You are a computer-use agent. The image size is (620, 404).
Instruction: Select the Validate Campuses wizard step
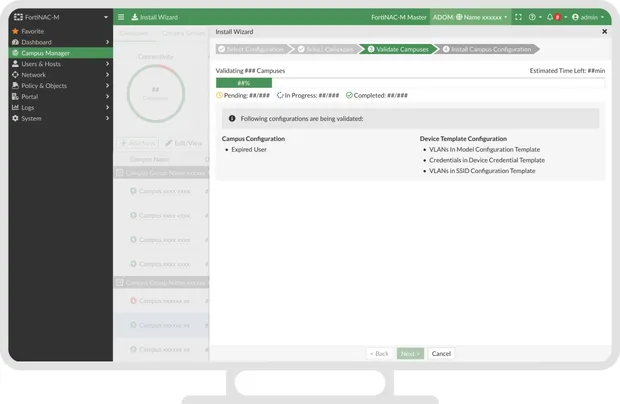tap(399, 49)
